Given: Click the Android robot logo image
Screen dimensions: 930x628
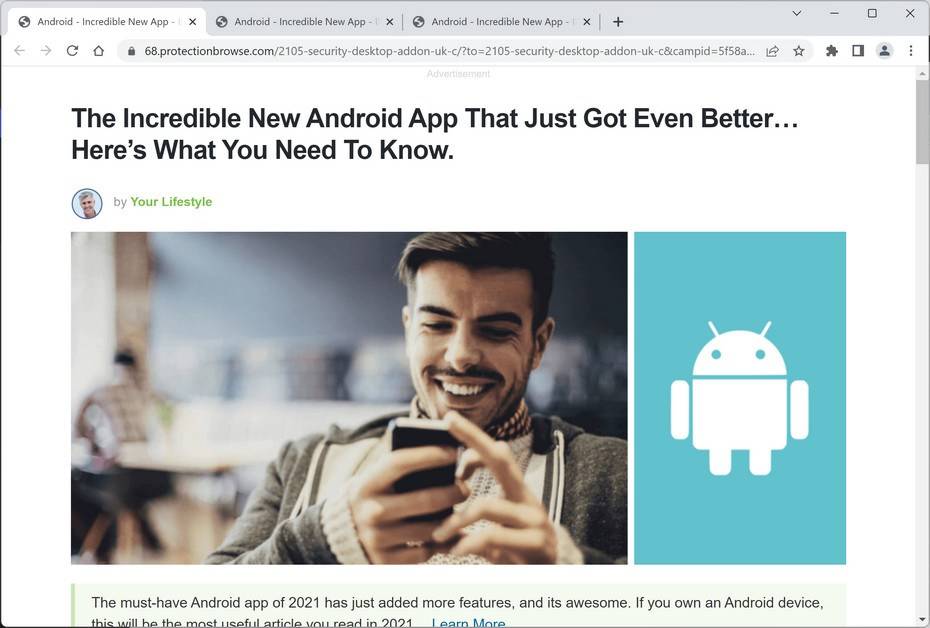Looking at the screenshot, I should (x=740, y=398).
